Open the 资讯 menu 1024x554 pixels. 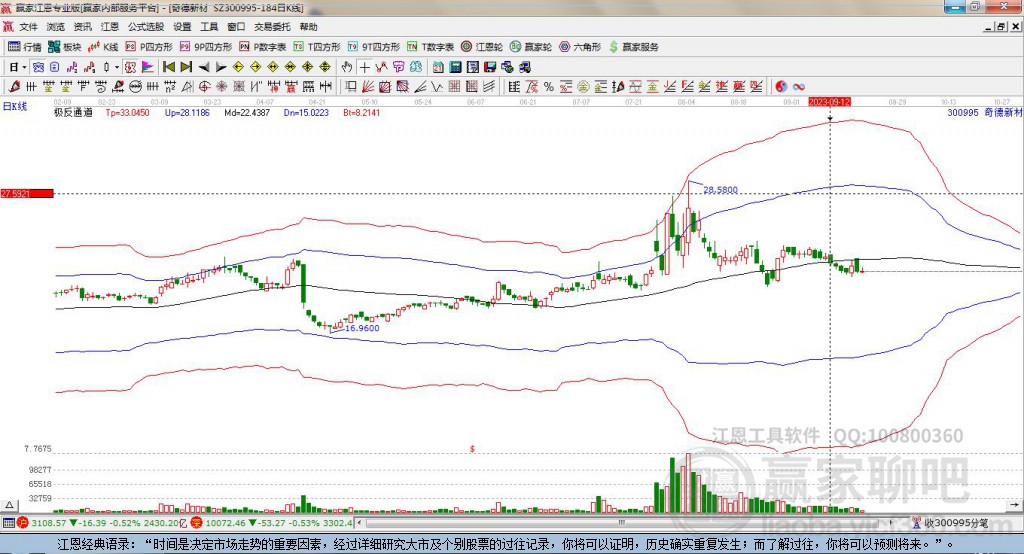82,27
